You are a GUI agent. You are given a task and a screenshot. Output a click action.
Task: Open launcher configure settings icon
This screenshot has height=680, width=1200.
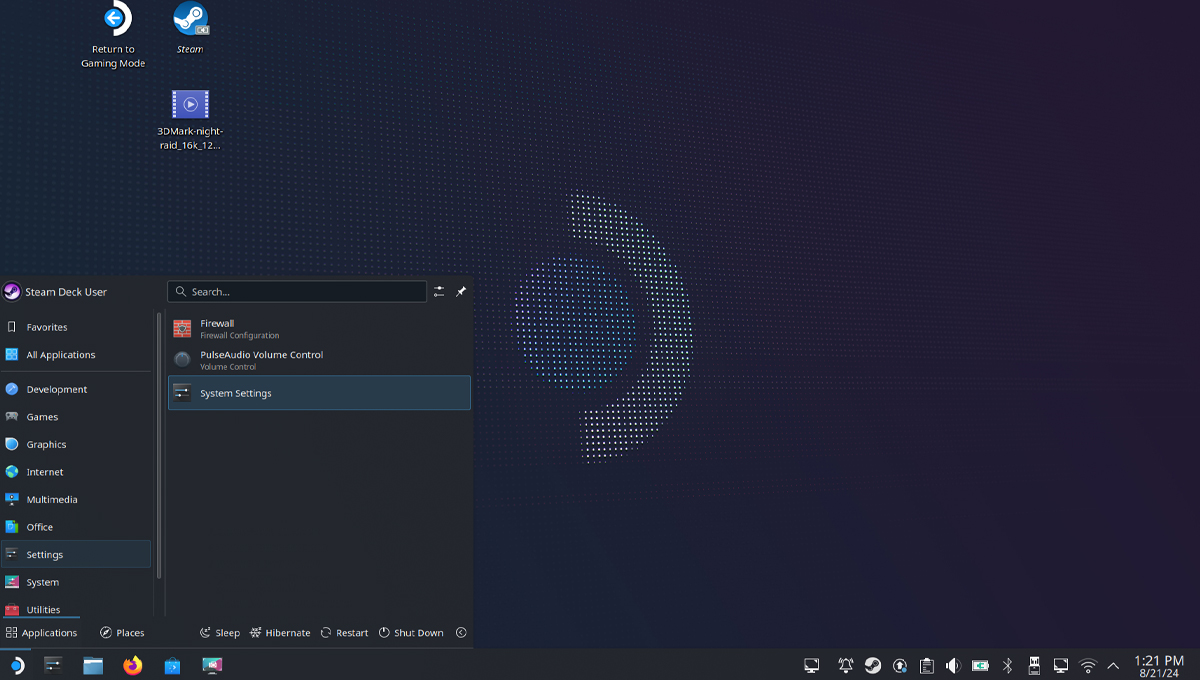point(439,292)
